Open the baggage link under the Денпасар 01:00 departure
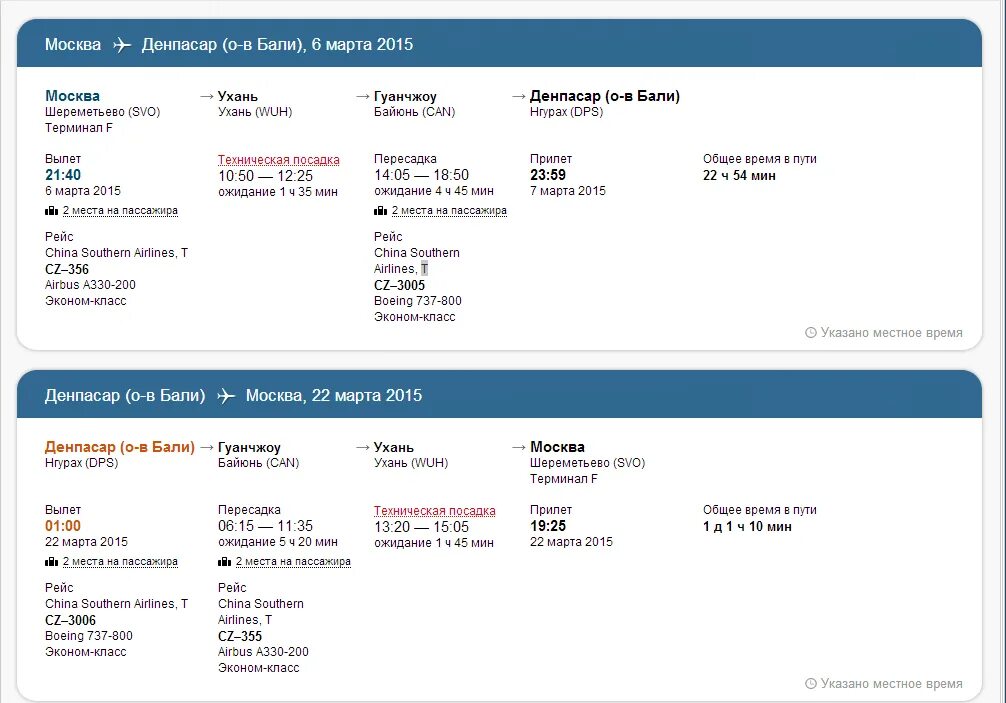This screenshot has height=703, width=1006. 120,561
